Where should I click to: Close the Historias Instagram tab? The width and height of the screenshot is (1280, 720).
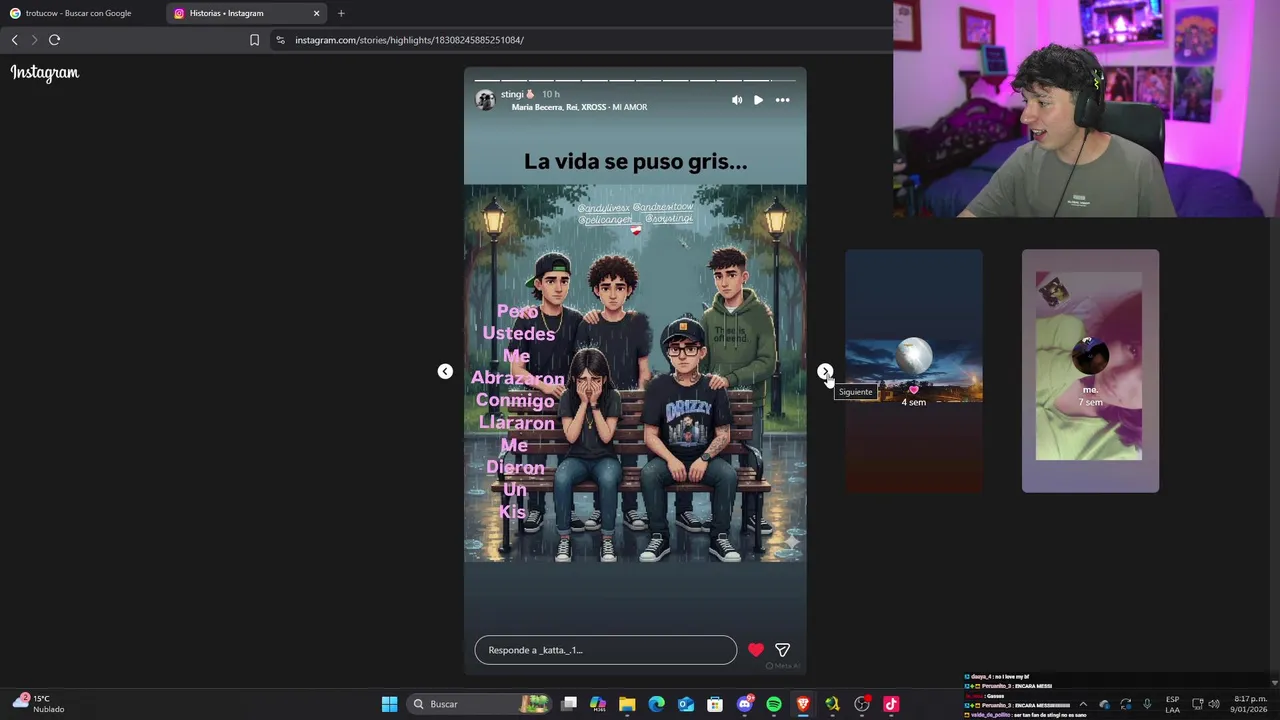(317, 13)
